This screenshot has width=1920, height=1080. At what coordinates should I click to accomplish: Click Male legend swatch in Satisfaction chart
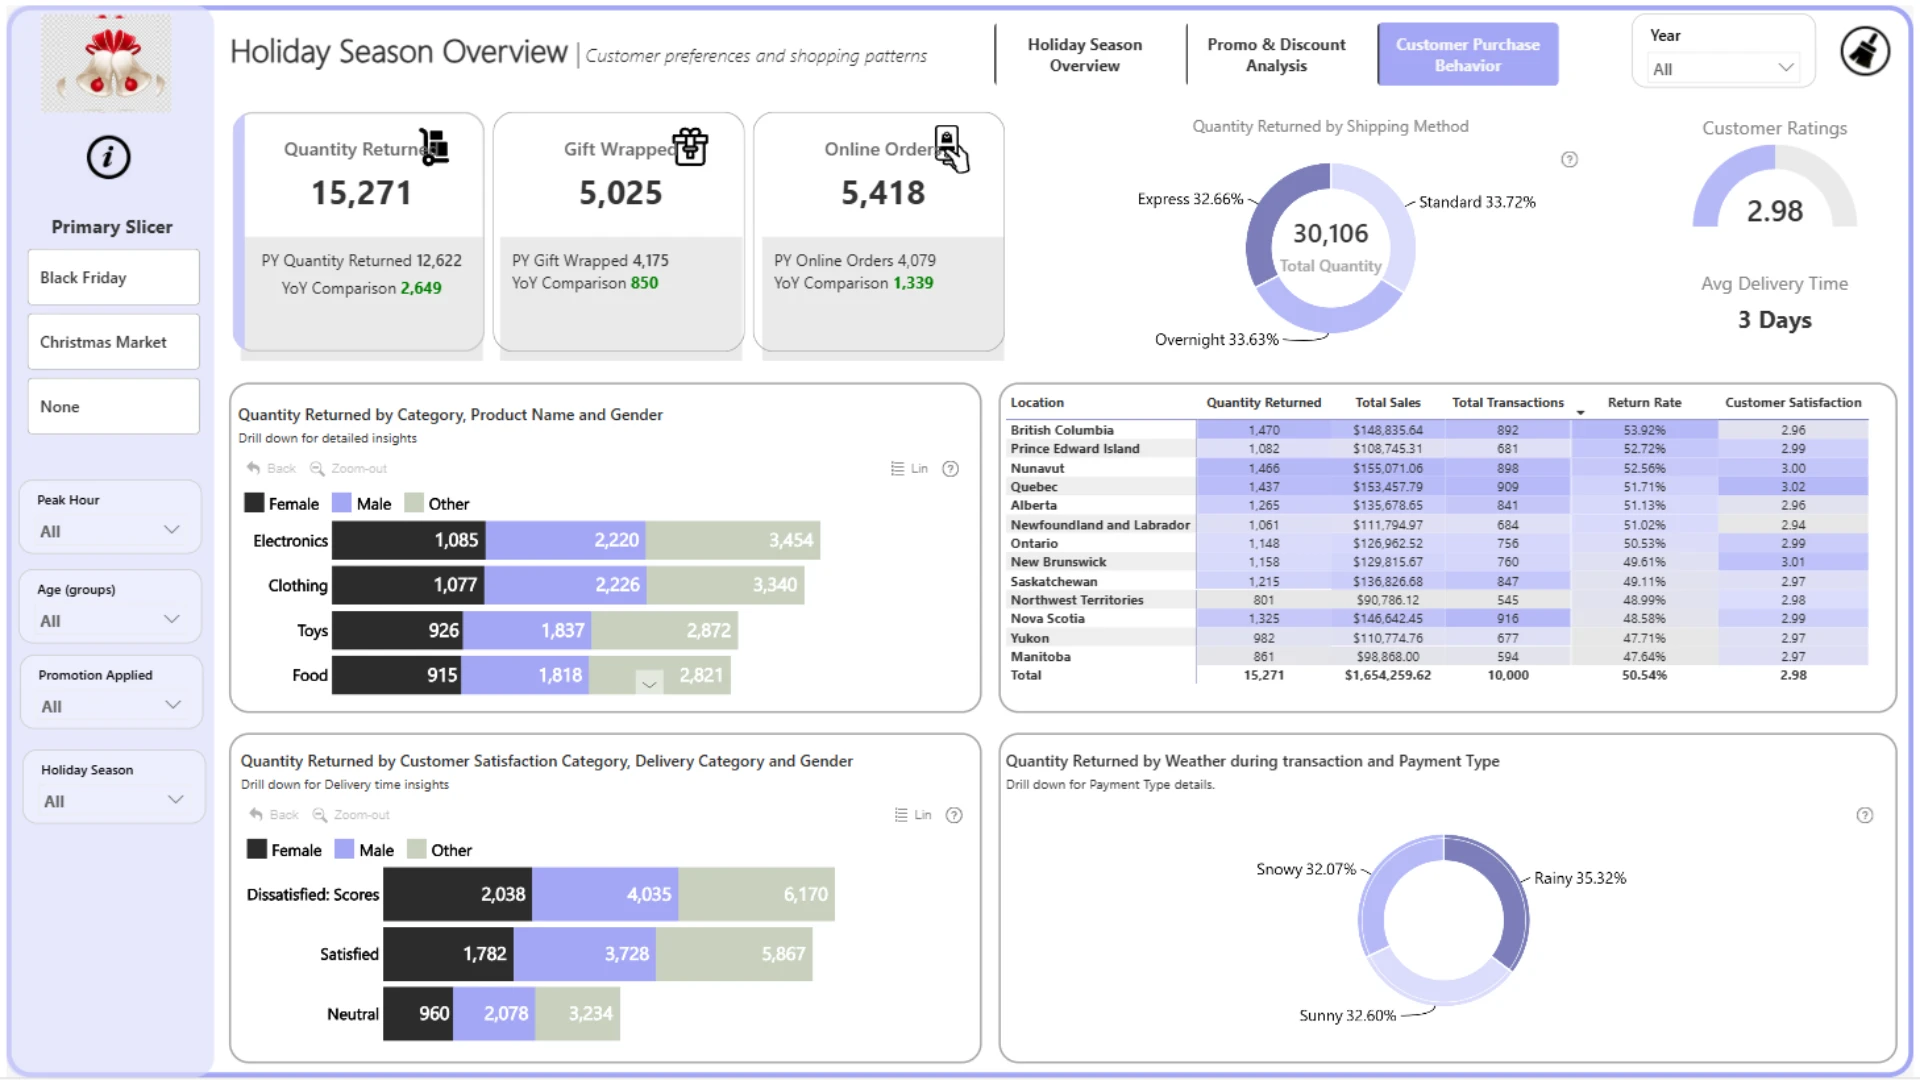pyautogui.click(x=344, y=849)
